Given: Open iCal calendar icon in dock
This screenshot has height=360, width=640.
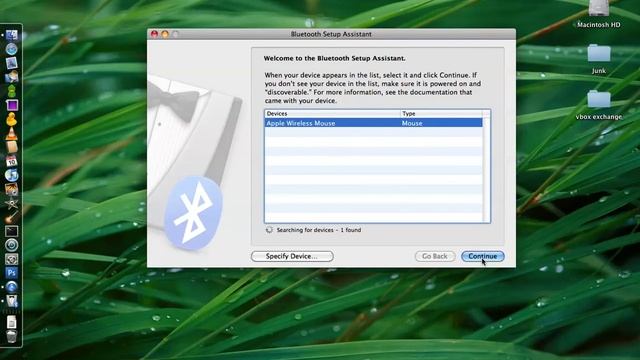Looking at the screenshot, I should pyautogui.click(x=11, y=161).
